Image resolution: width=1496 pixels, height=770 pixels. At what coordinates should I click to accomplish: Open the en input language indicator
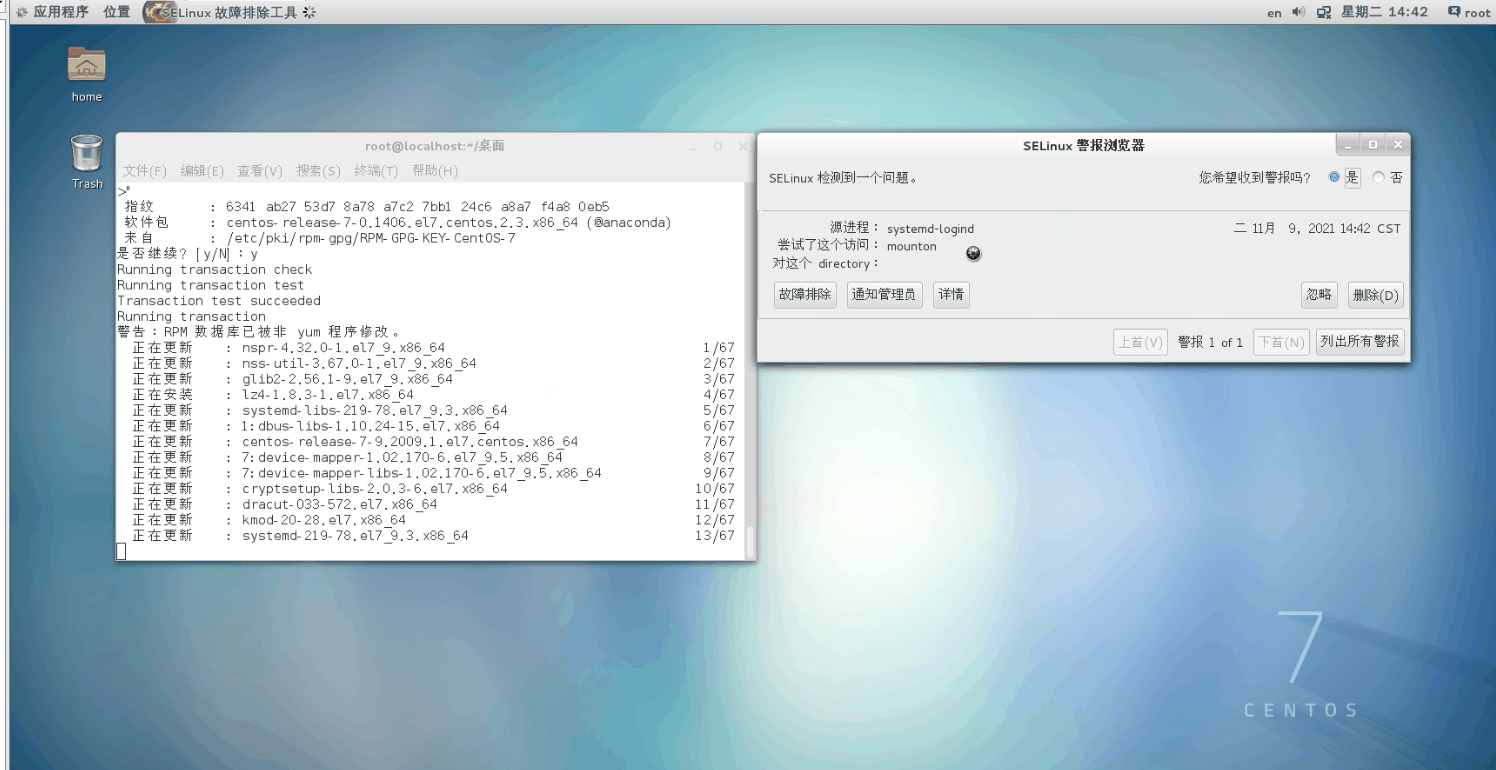click(x=1274, y=13)
